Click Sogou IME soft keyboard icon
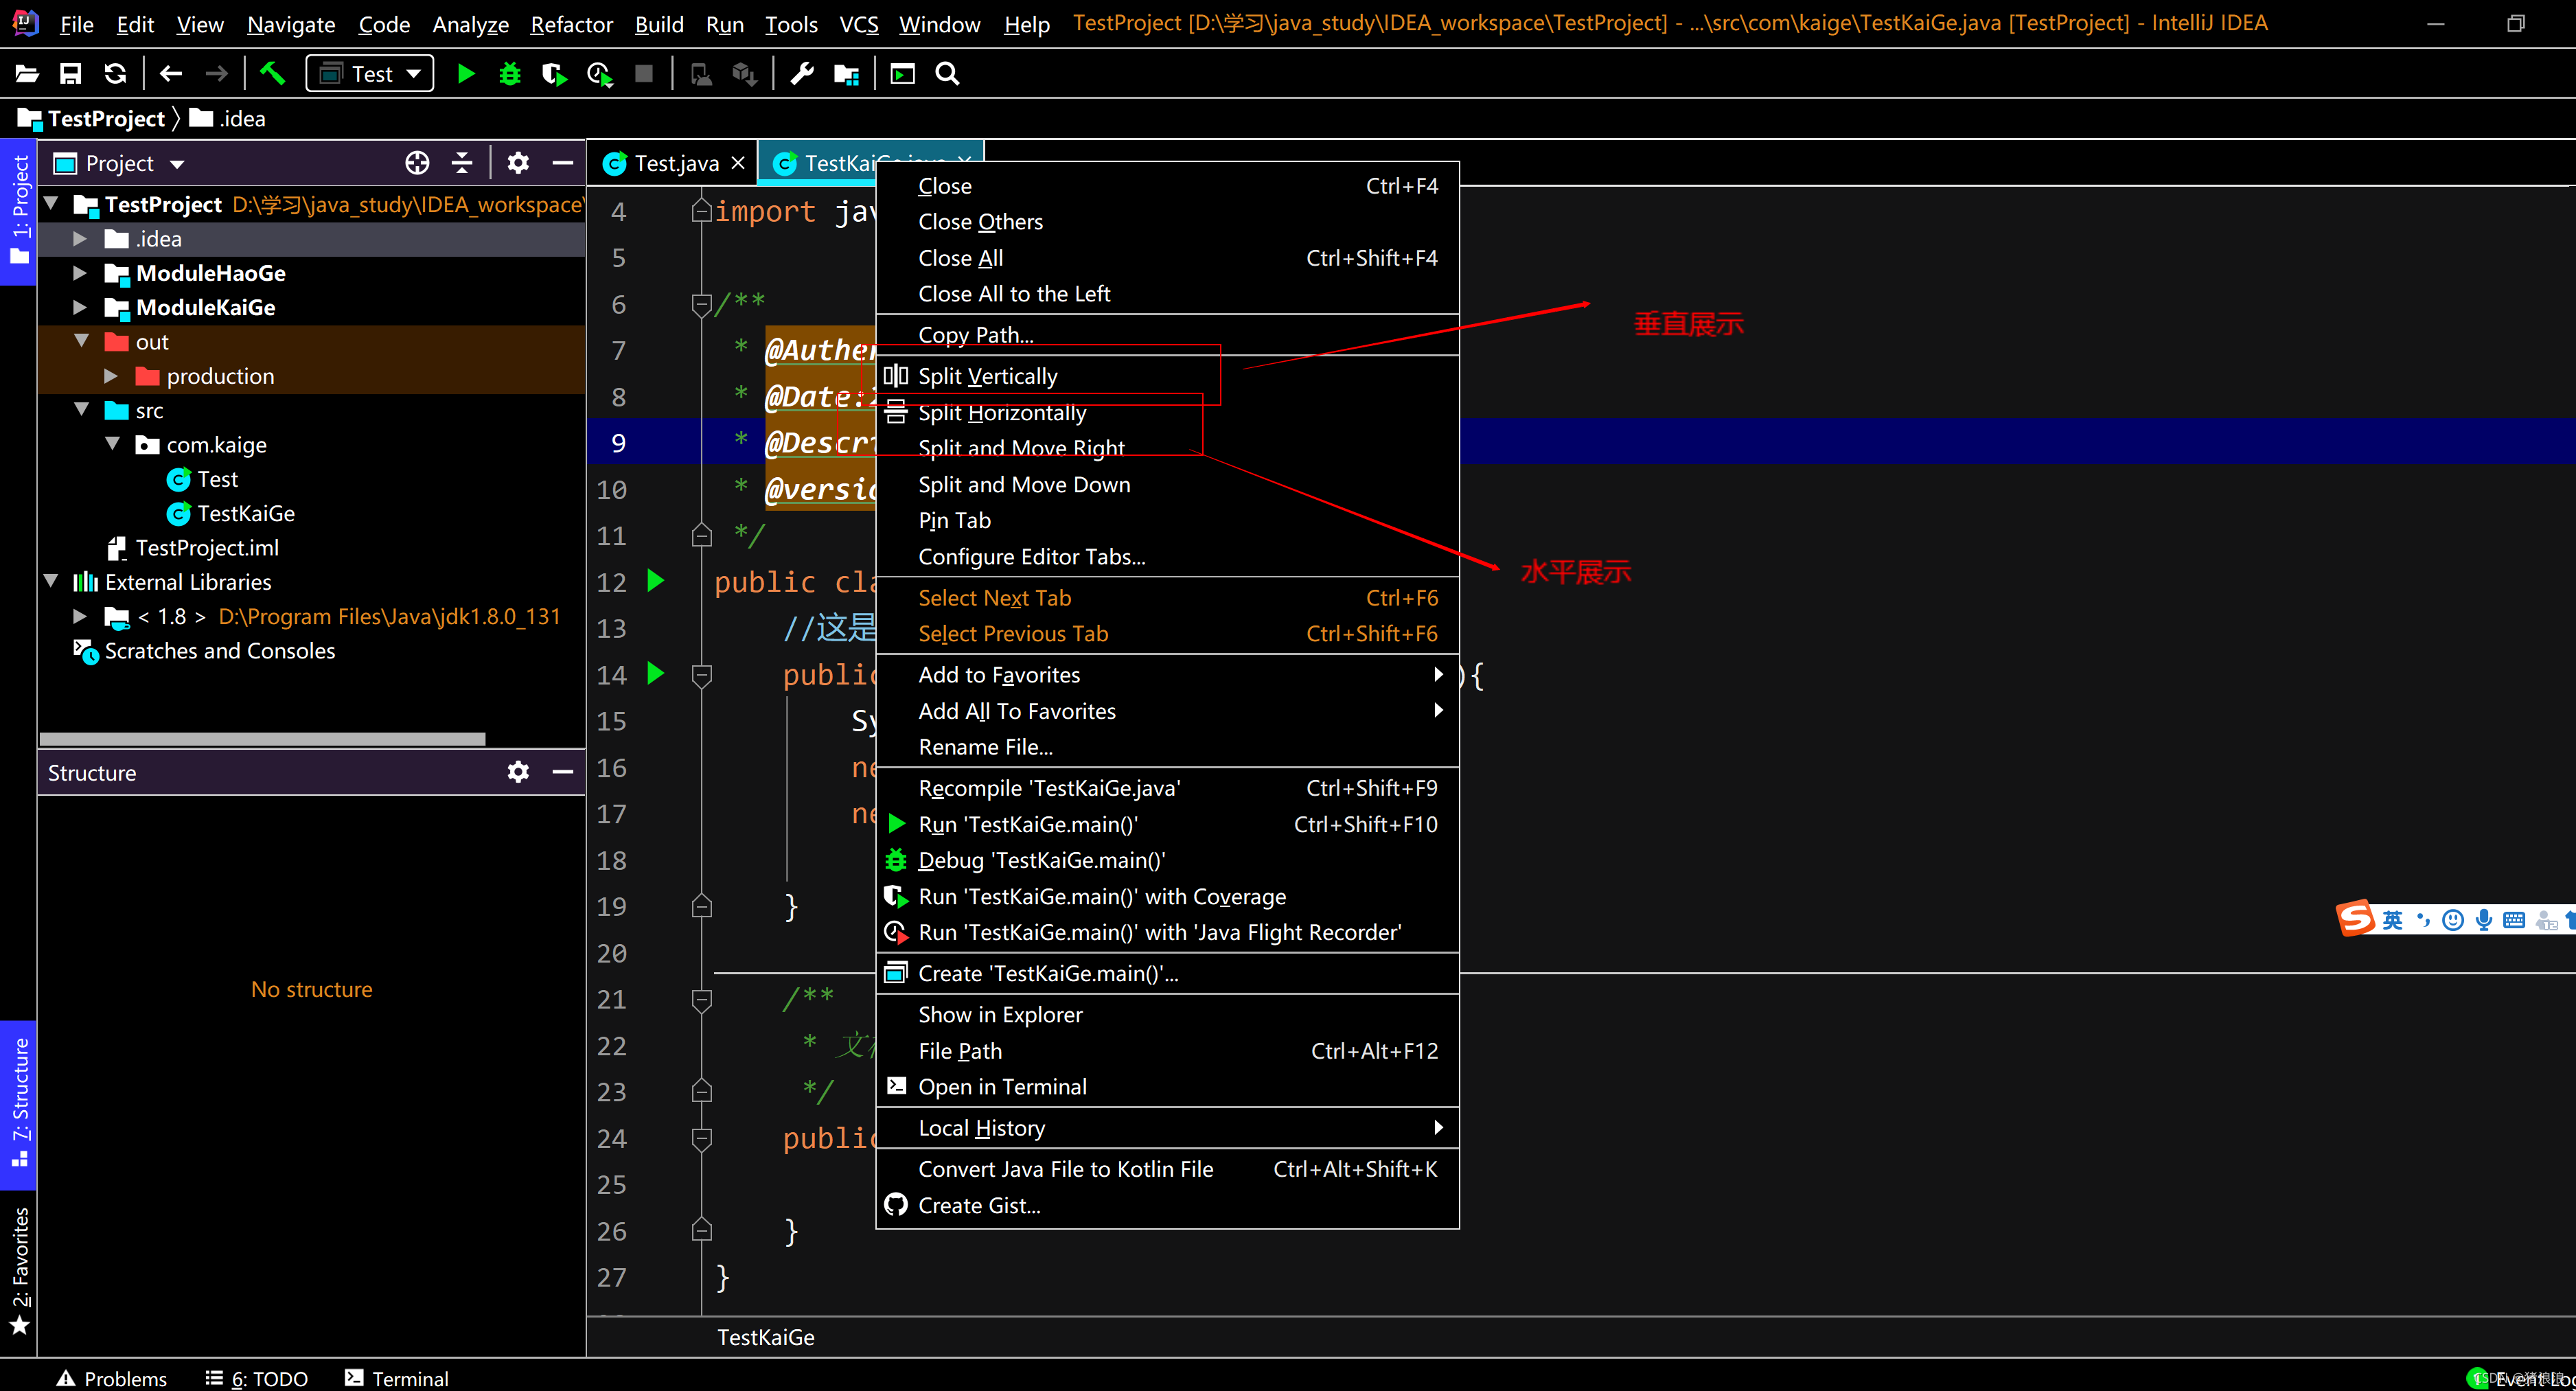Viewport: 2576px width, 1391px height. (2514, 919)
